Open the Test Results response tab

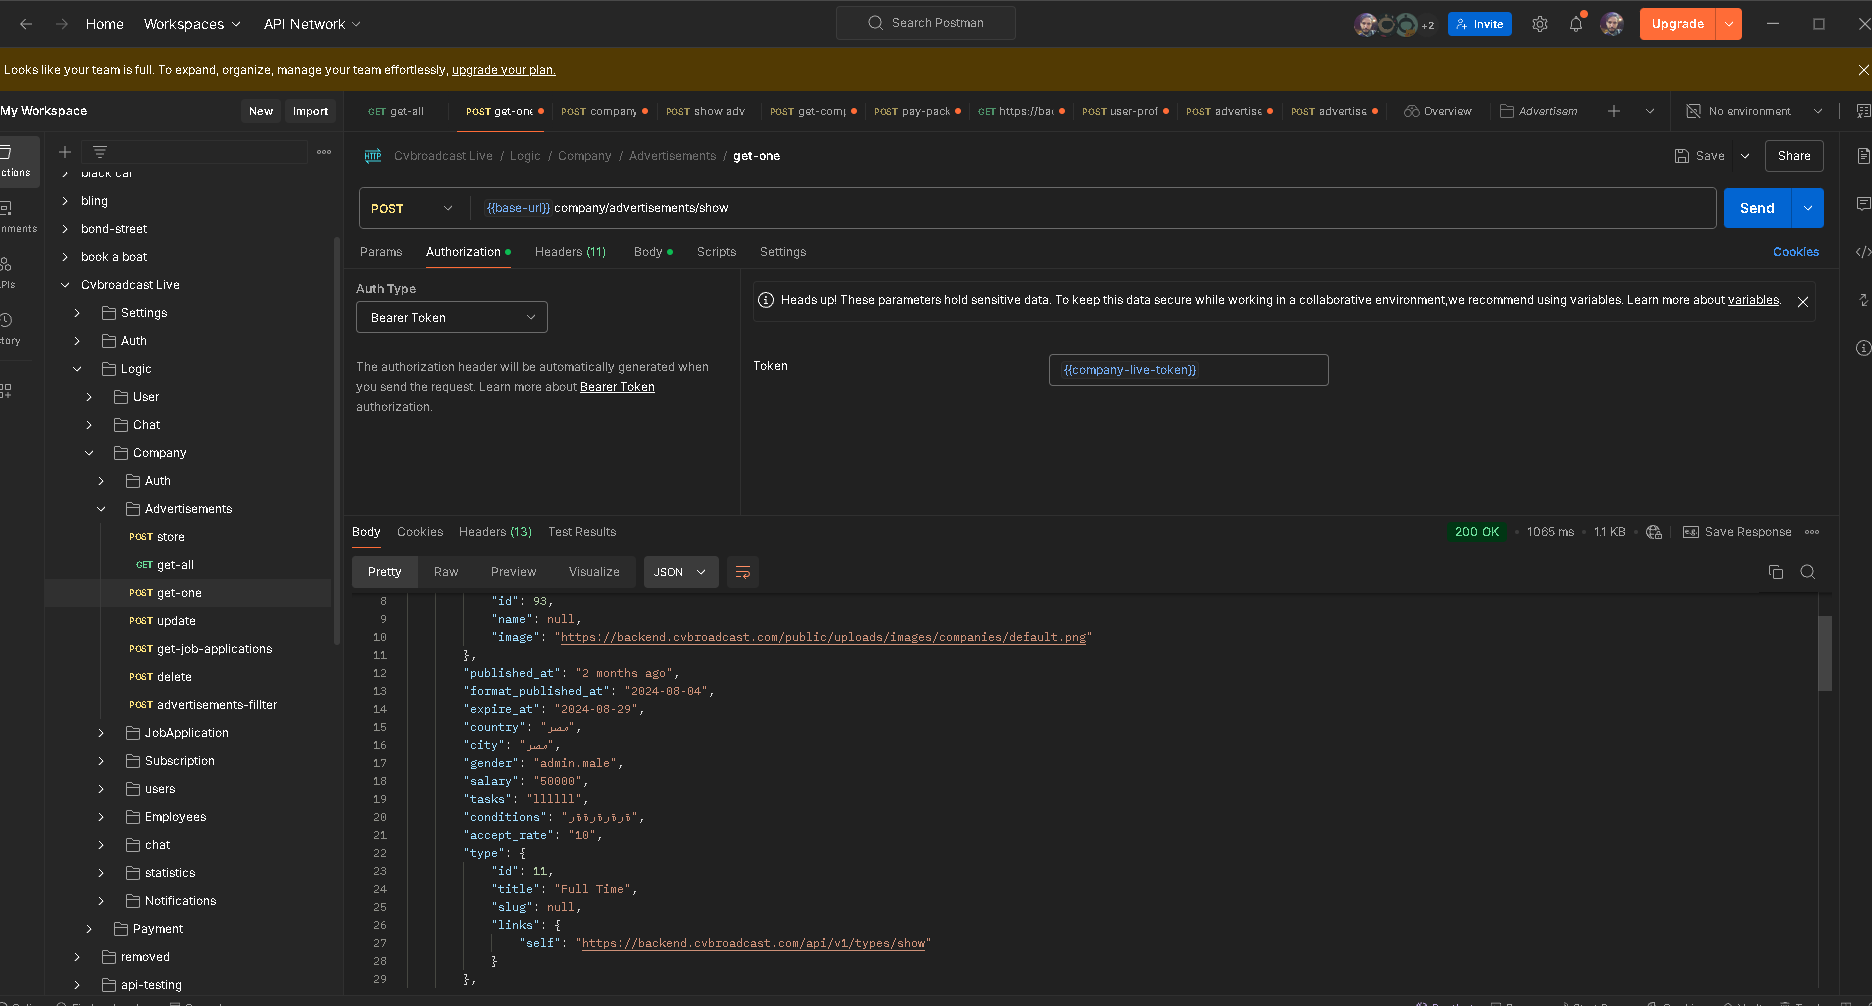582,532
